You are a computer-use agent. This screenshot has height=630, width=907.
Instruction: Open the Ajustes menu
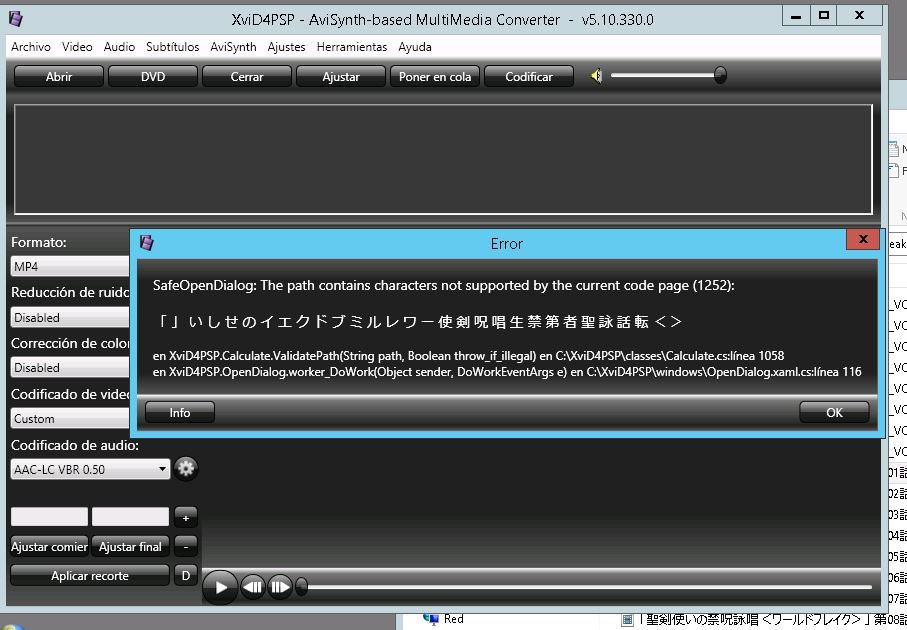286,47
